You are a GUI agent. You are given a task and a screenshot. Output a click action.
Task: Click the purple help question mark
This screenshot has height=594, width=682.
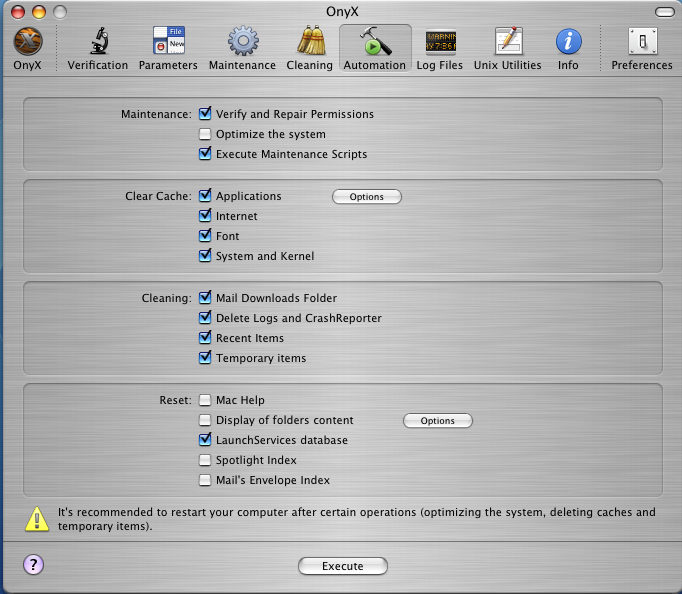[x=33, y=564]
